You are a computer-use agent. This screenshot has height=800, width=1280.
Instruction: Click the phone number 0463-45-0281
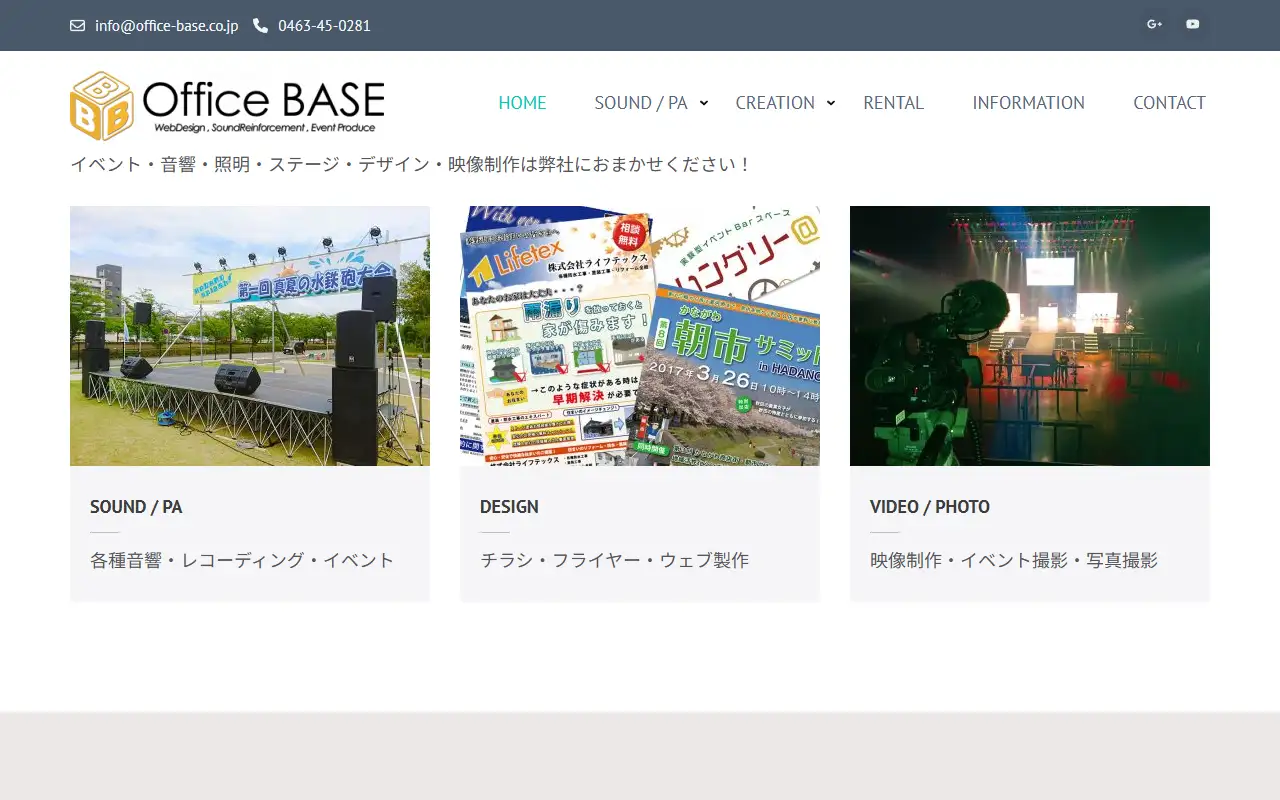tap(324, 26)
